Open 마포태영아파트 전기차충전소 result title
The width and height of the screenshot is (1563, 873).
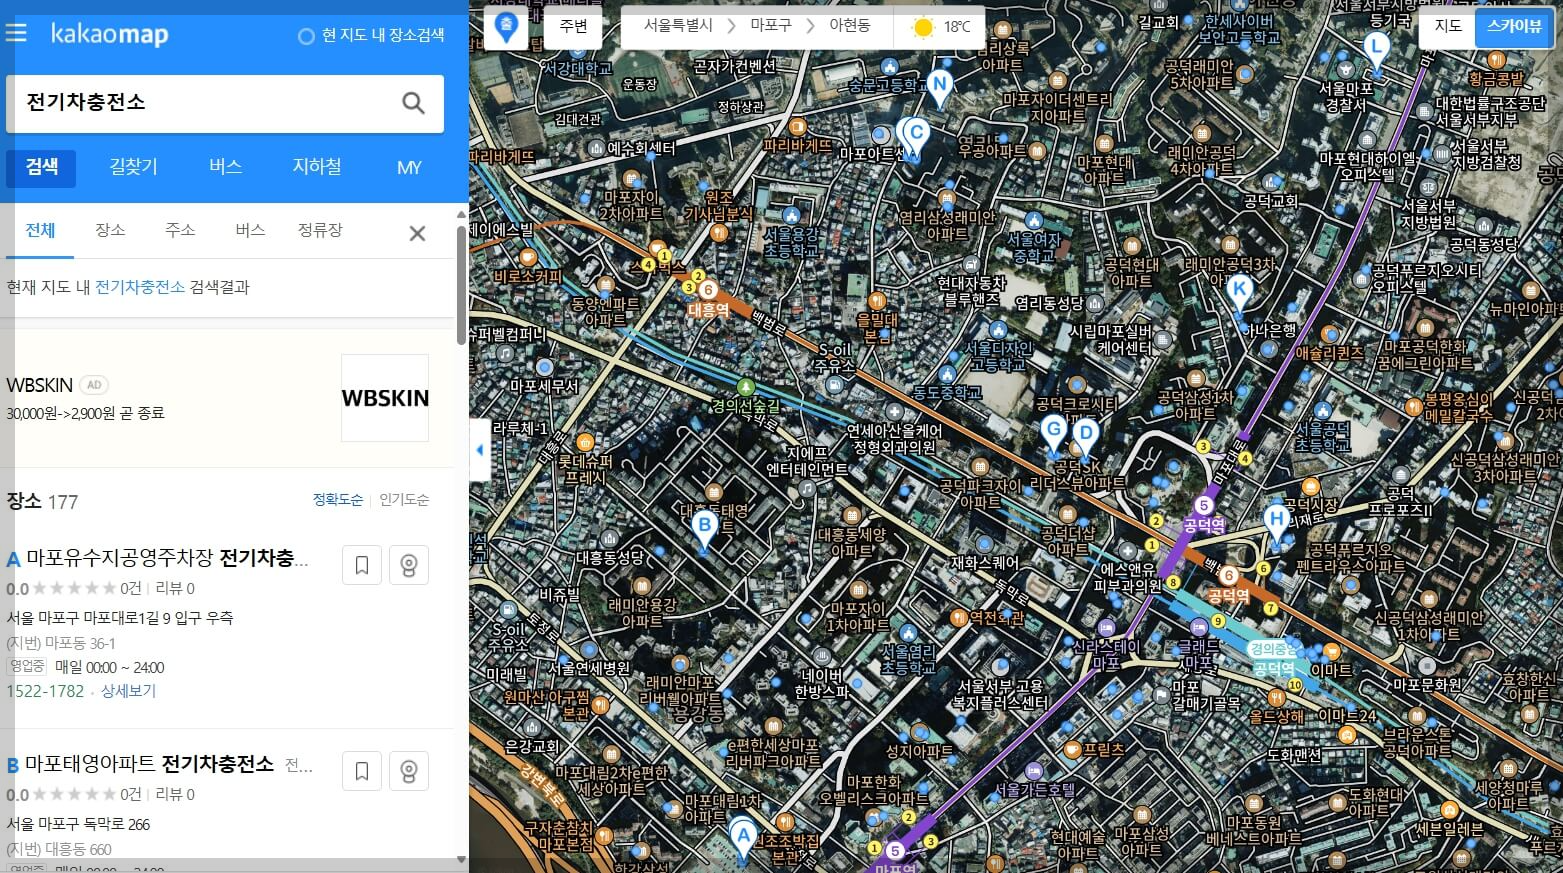(150, 764)
